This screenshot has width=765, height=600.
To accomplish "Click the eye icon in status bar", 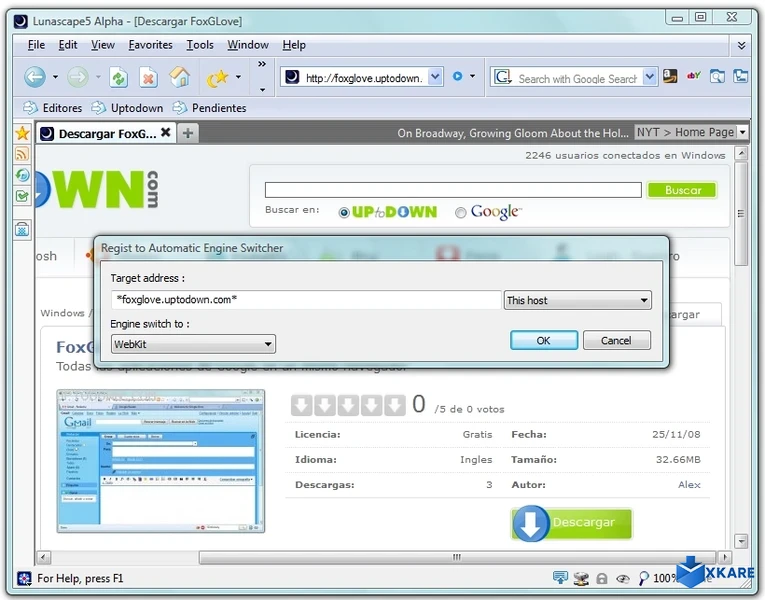I will [623, 579].
